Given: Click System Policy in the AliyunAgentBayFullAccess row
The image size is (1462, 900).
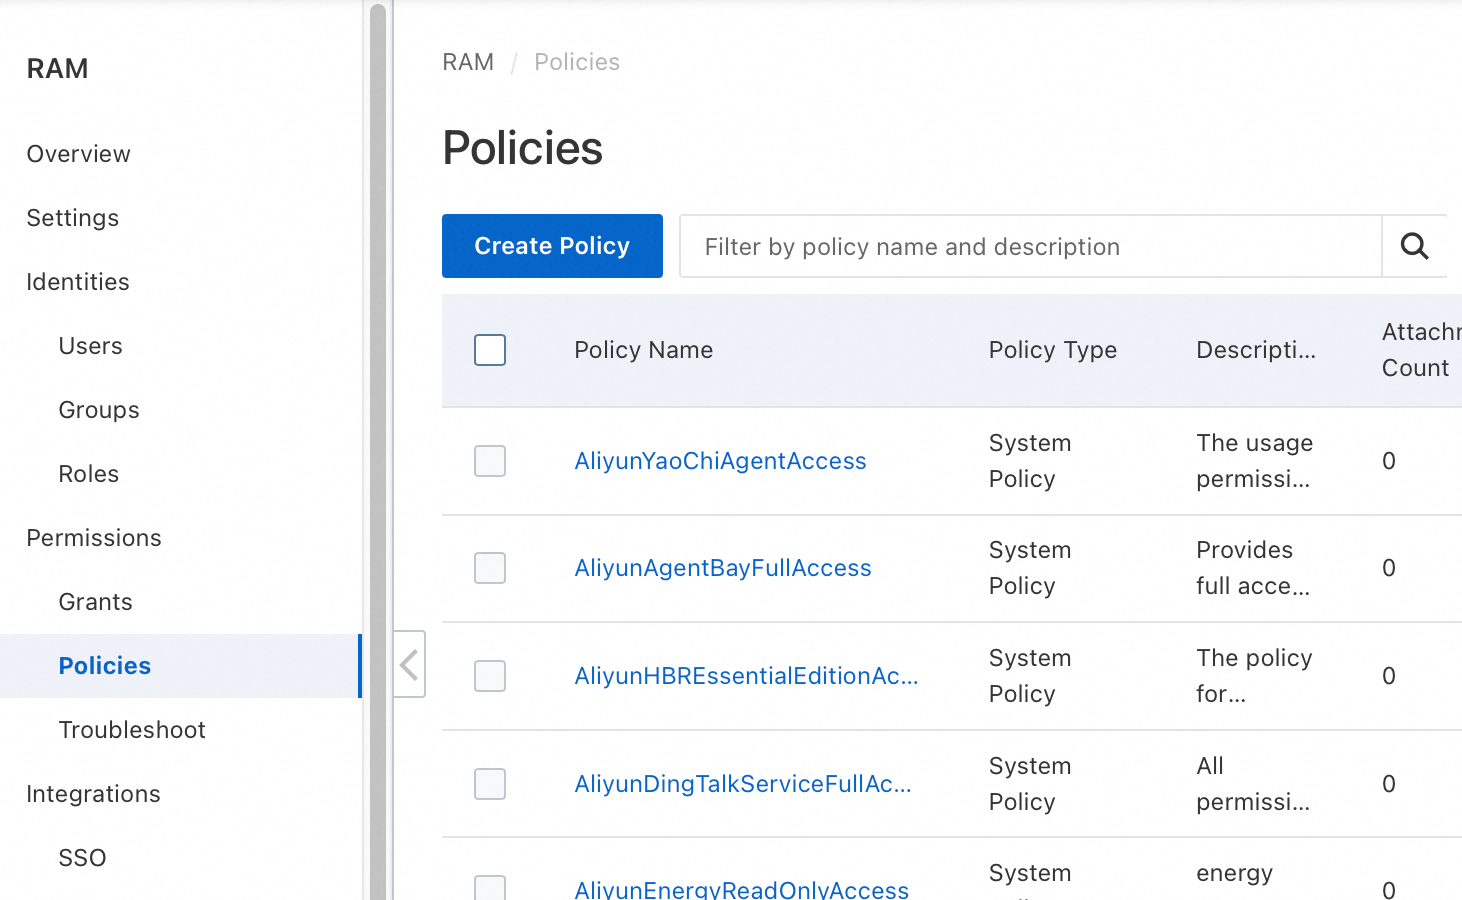Looking at the screenshot, I should 1030,568.
